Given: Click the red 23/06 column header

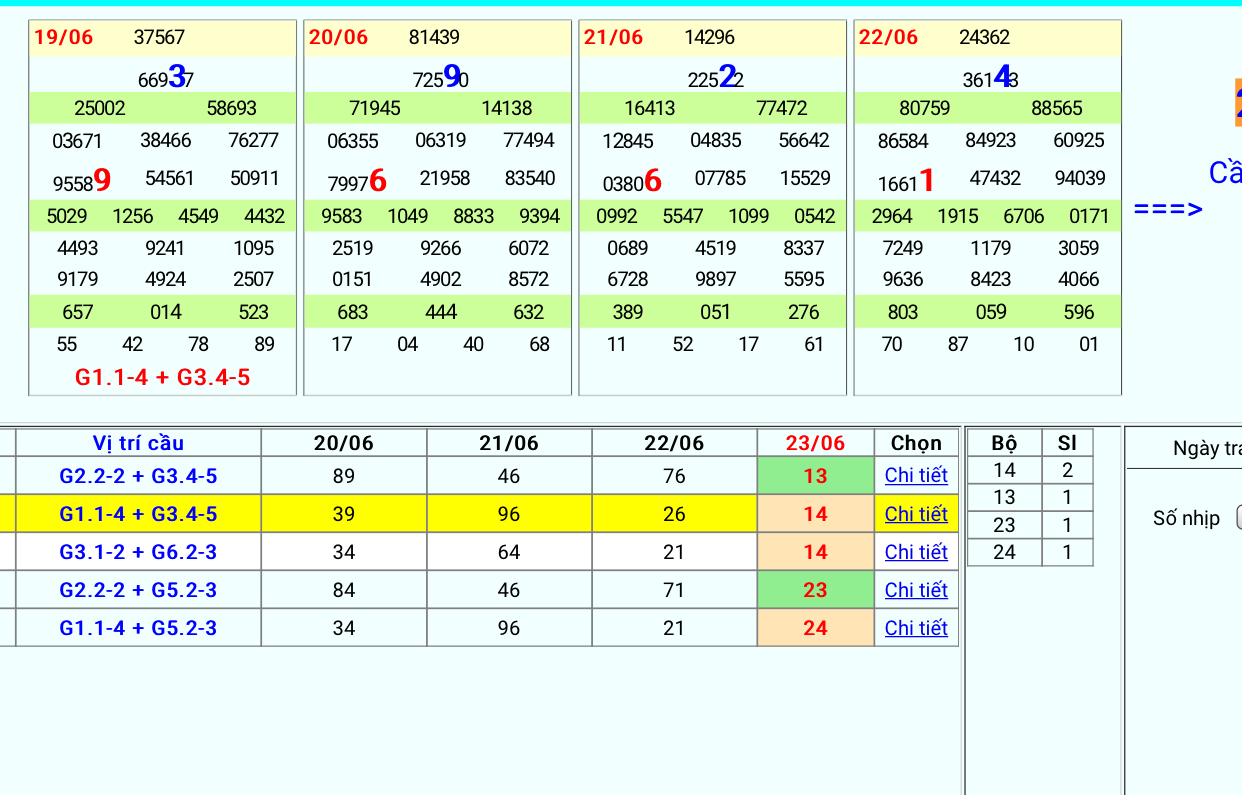Looking at the screenshot, I should click(x=815, y=443).
